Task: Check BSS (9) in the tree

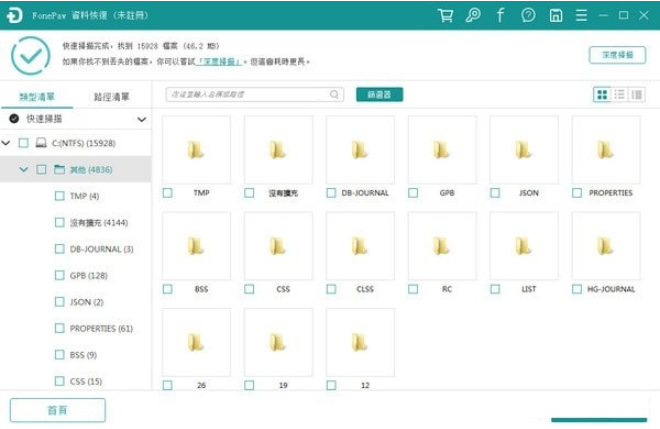Action: coord(60,355)
